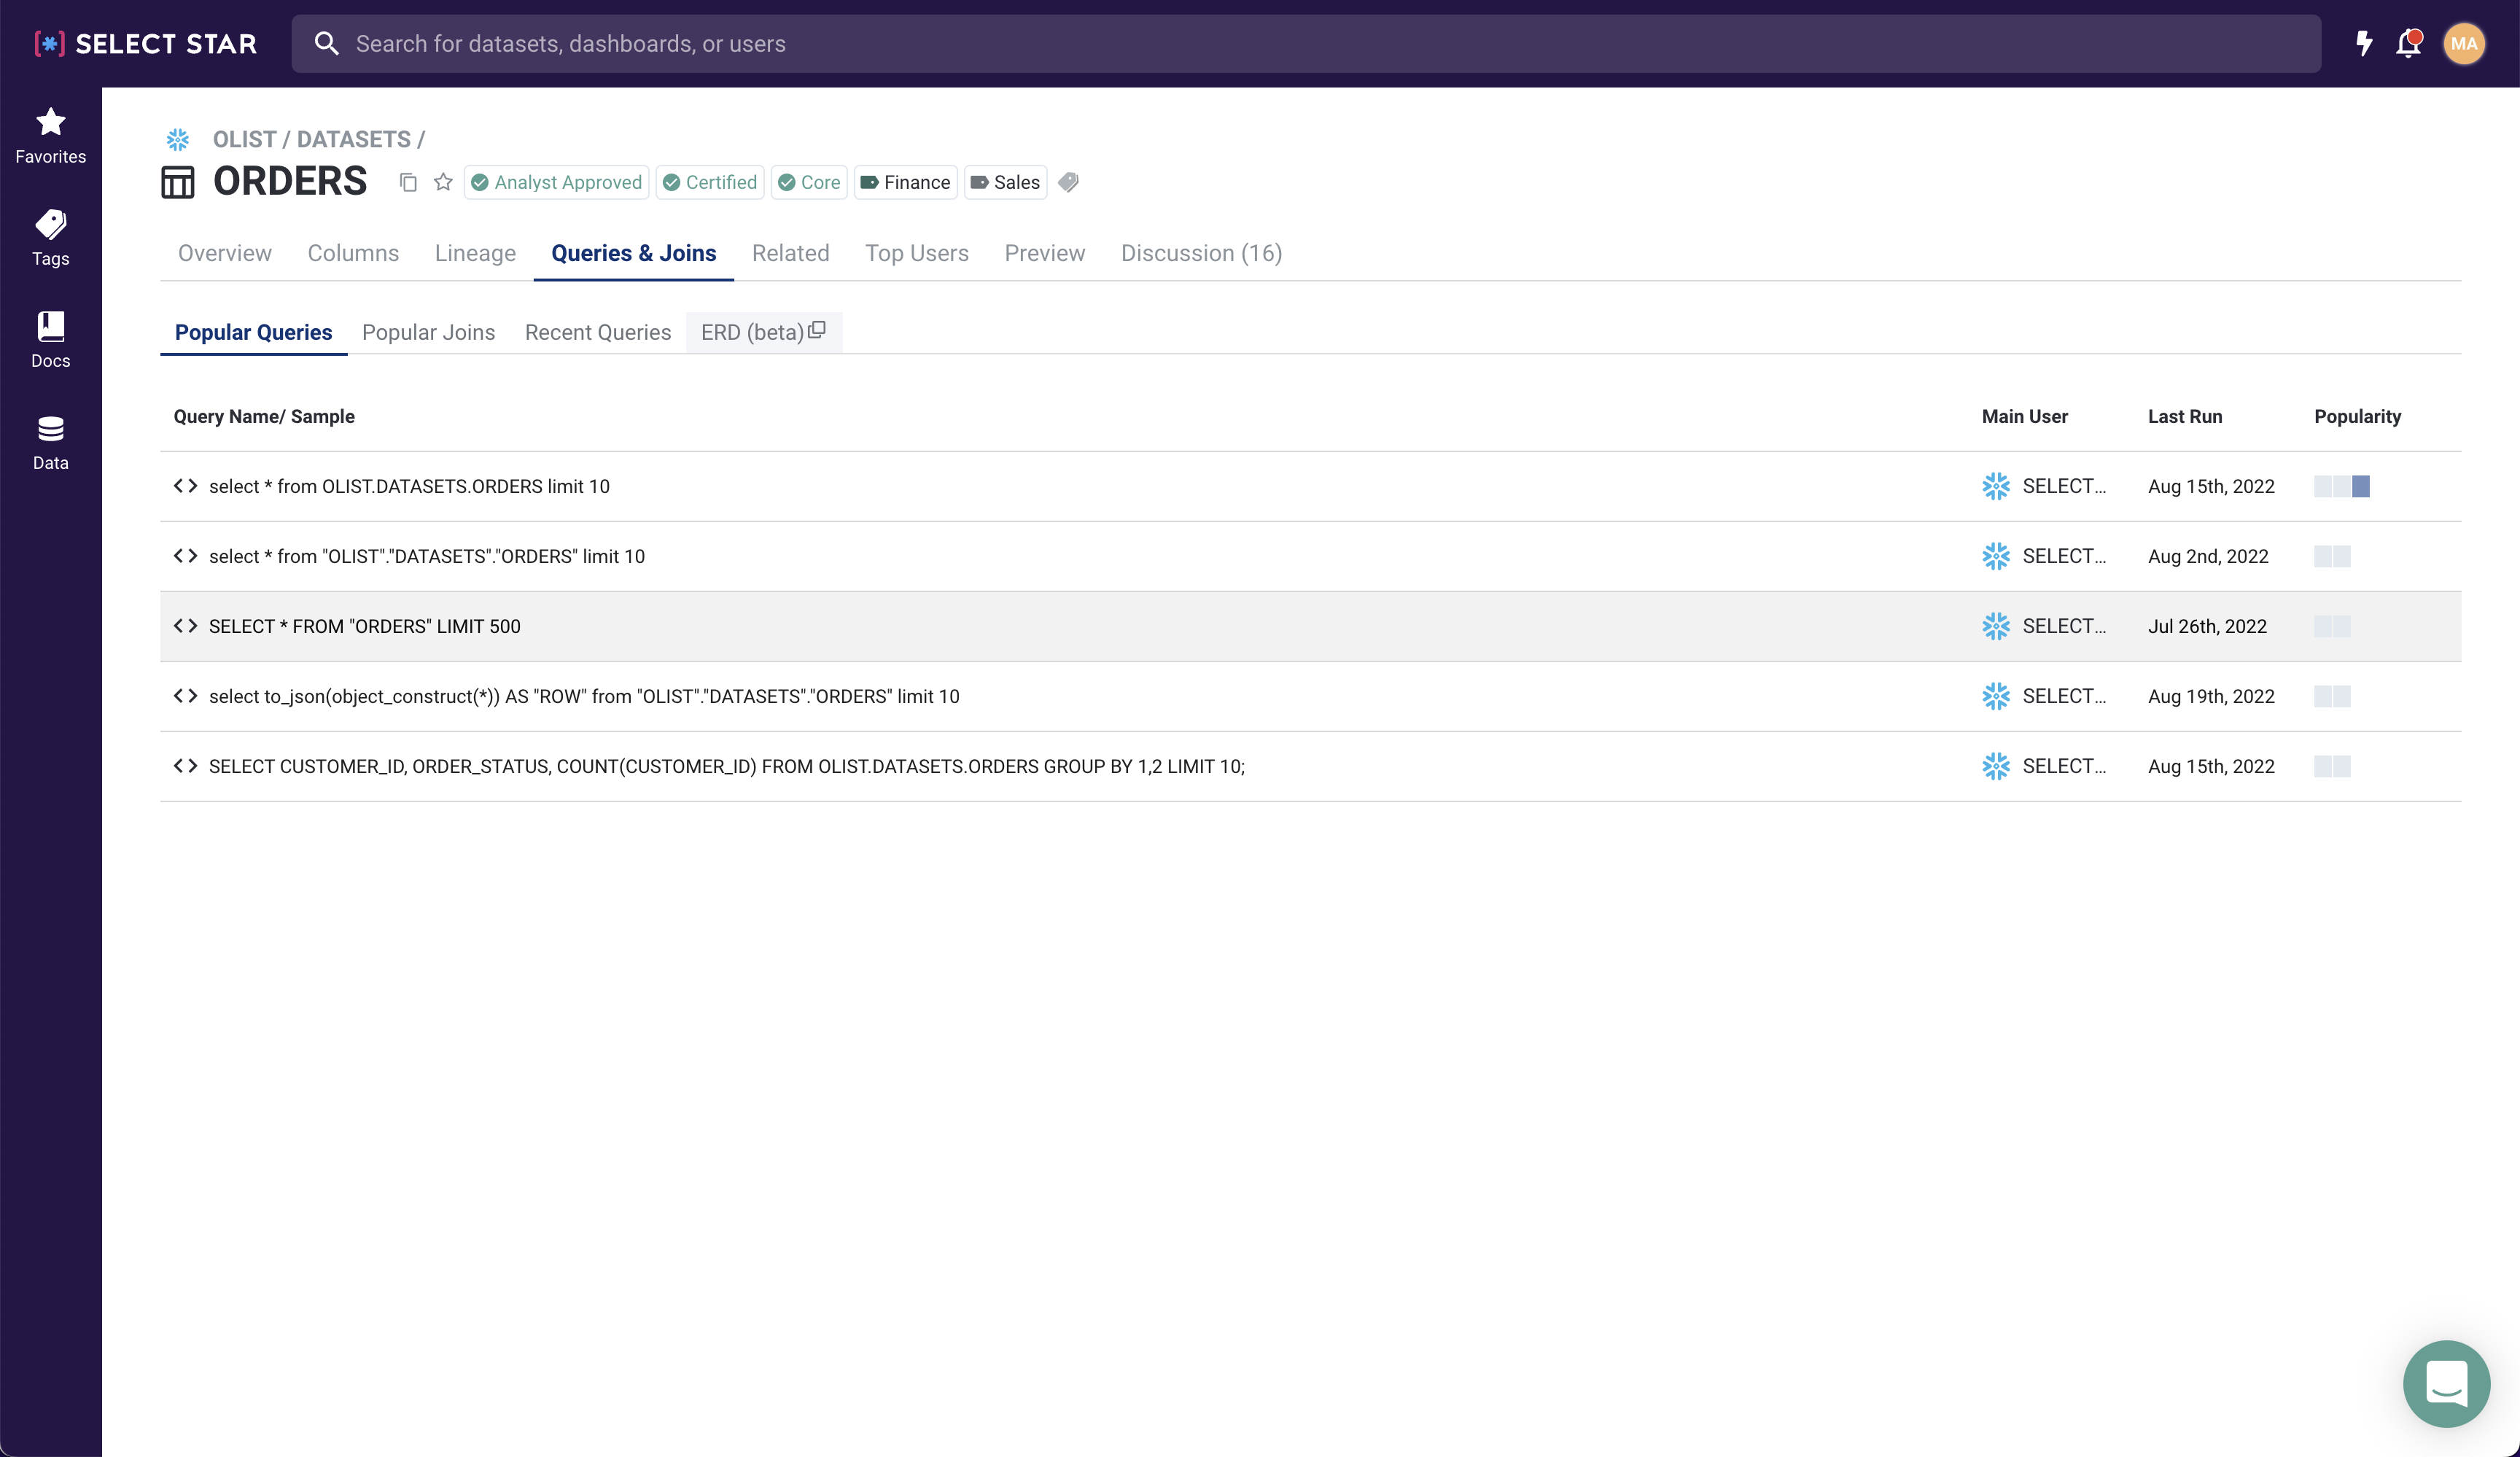
Task: Open the MA user avatar menu
Action: (2463, 43)
